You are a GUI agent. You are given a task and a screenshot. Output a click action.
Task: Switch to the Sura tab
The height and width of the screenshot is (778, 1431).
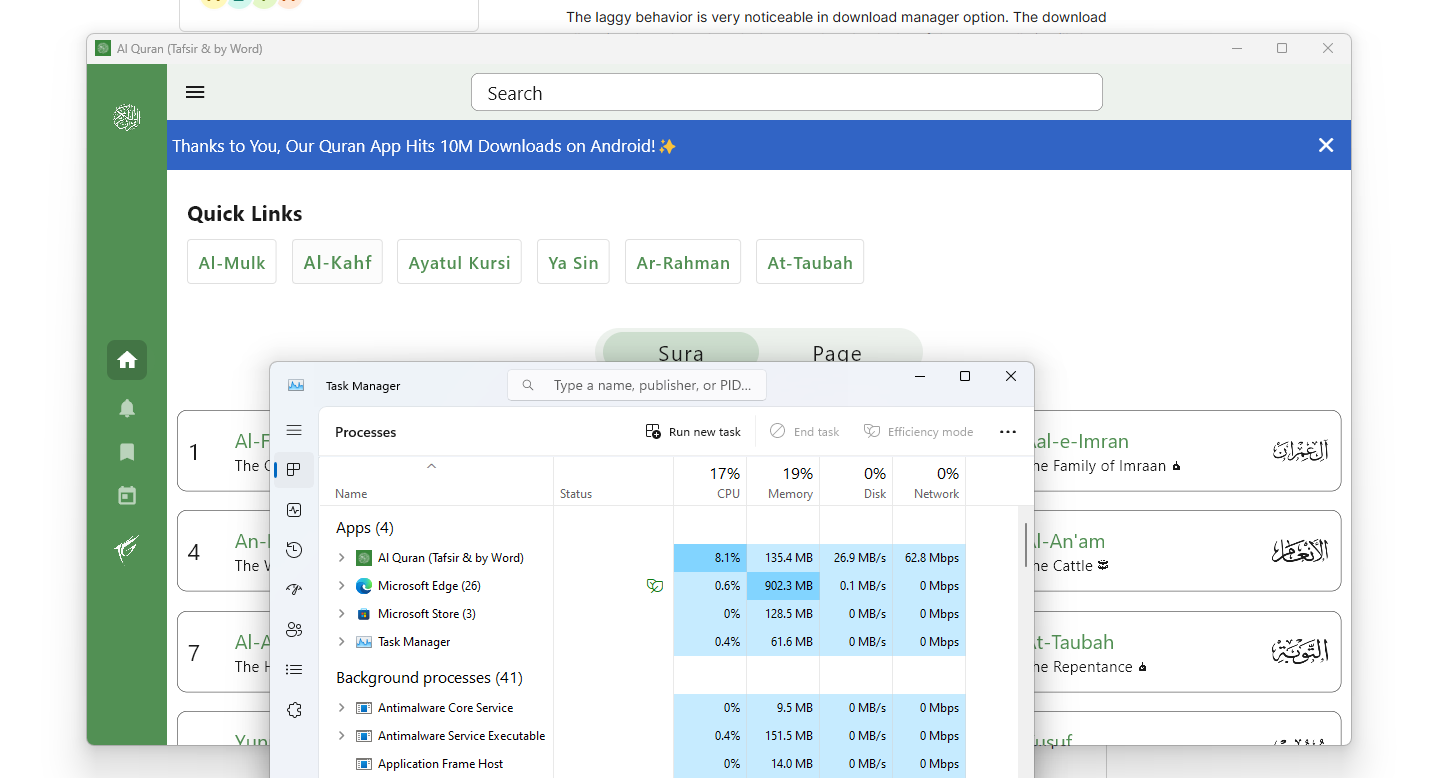pyautogui.click(x=681, y=352)
